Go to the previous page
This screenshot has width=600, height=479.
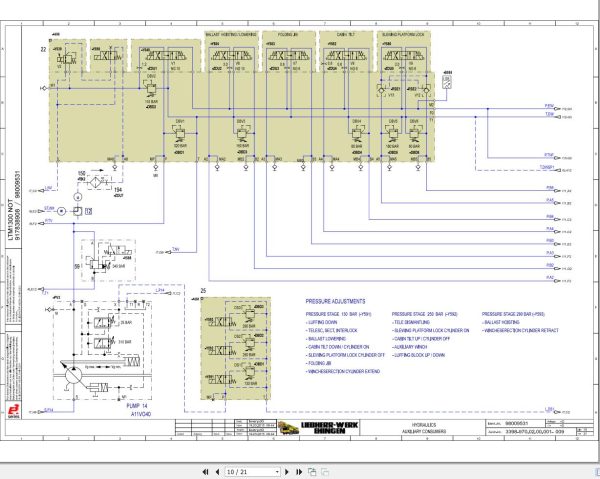(x=217, y=472)
